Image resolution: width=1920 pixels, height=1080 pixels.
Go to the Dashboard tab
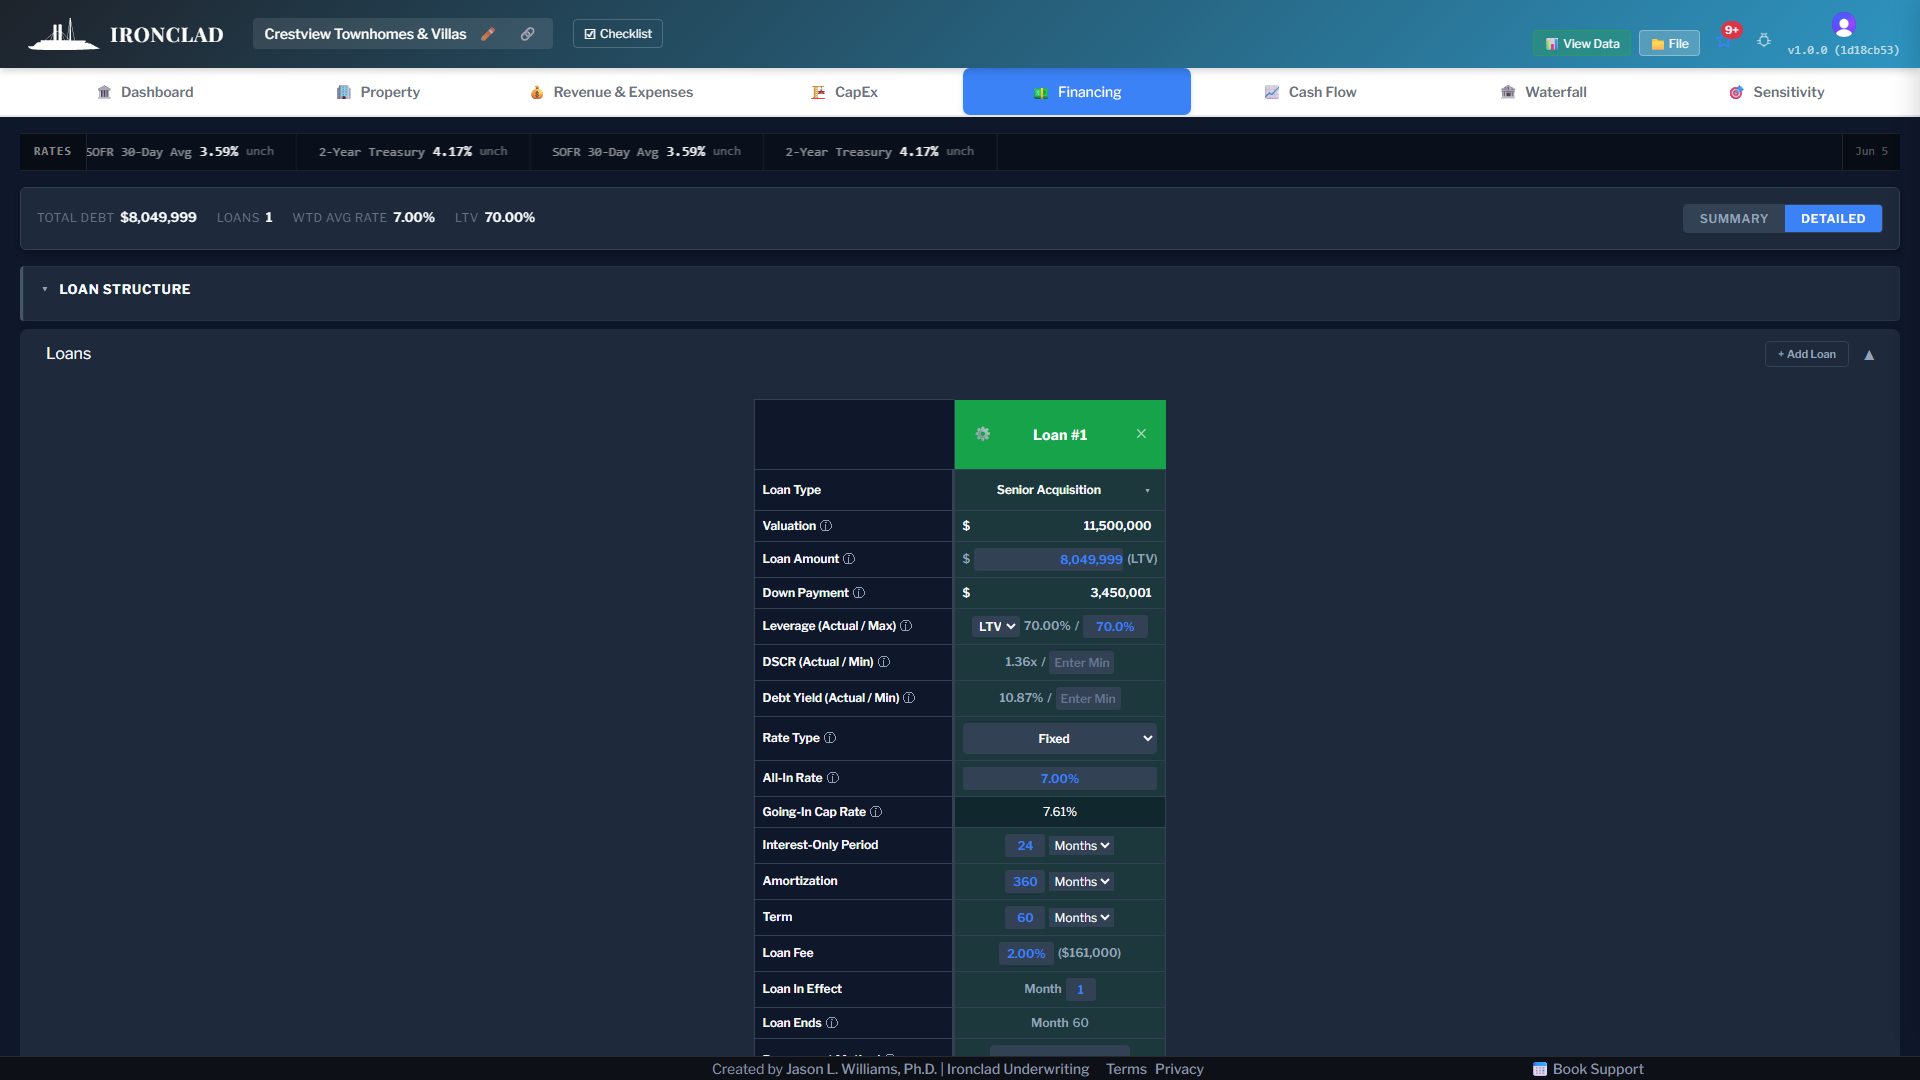145,92
